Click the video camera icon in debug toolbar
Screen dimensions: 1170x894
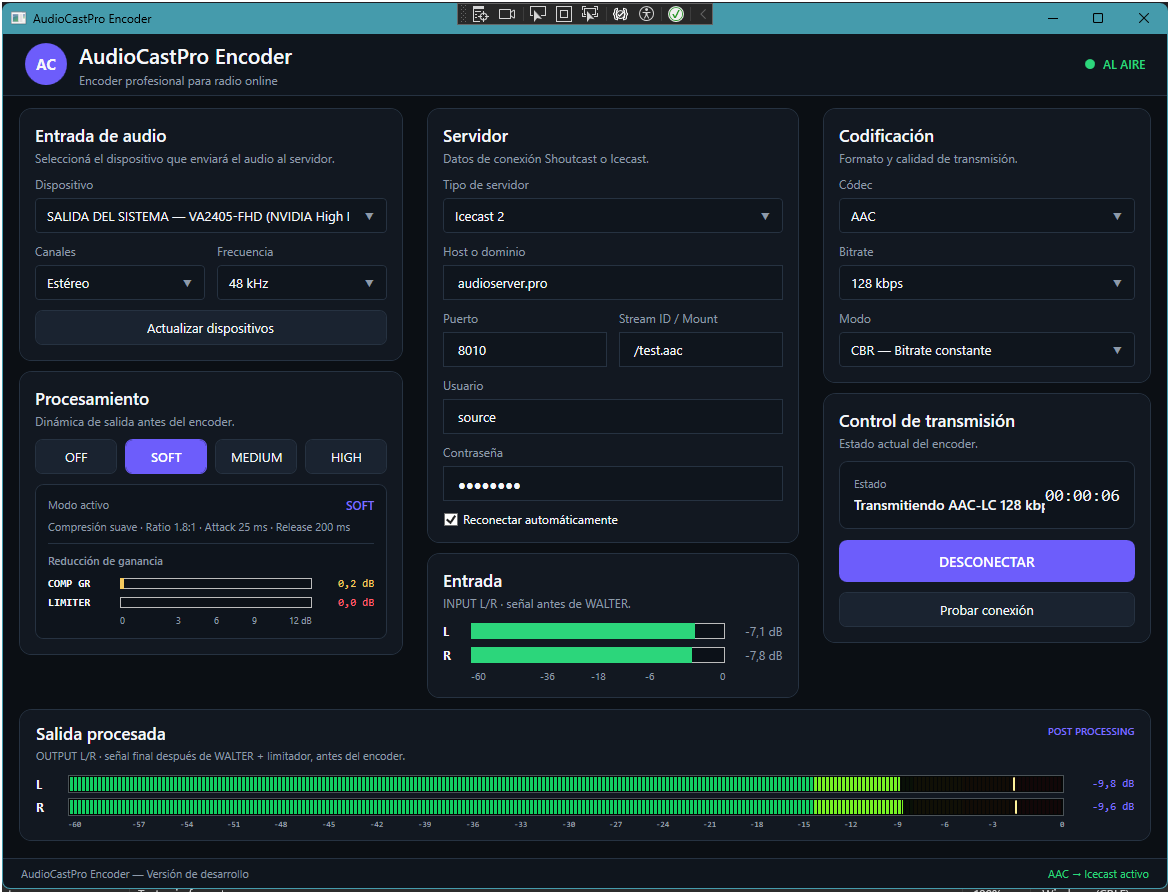pos(507,14)
